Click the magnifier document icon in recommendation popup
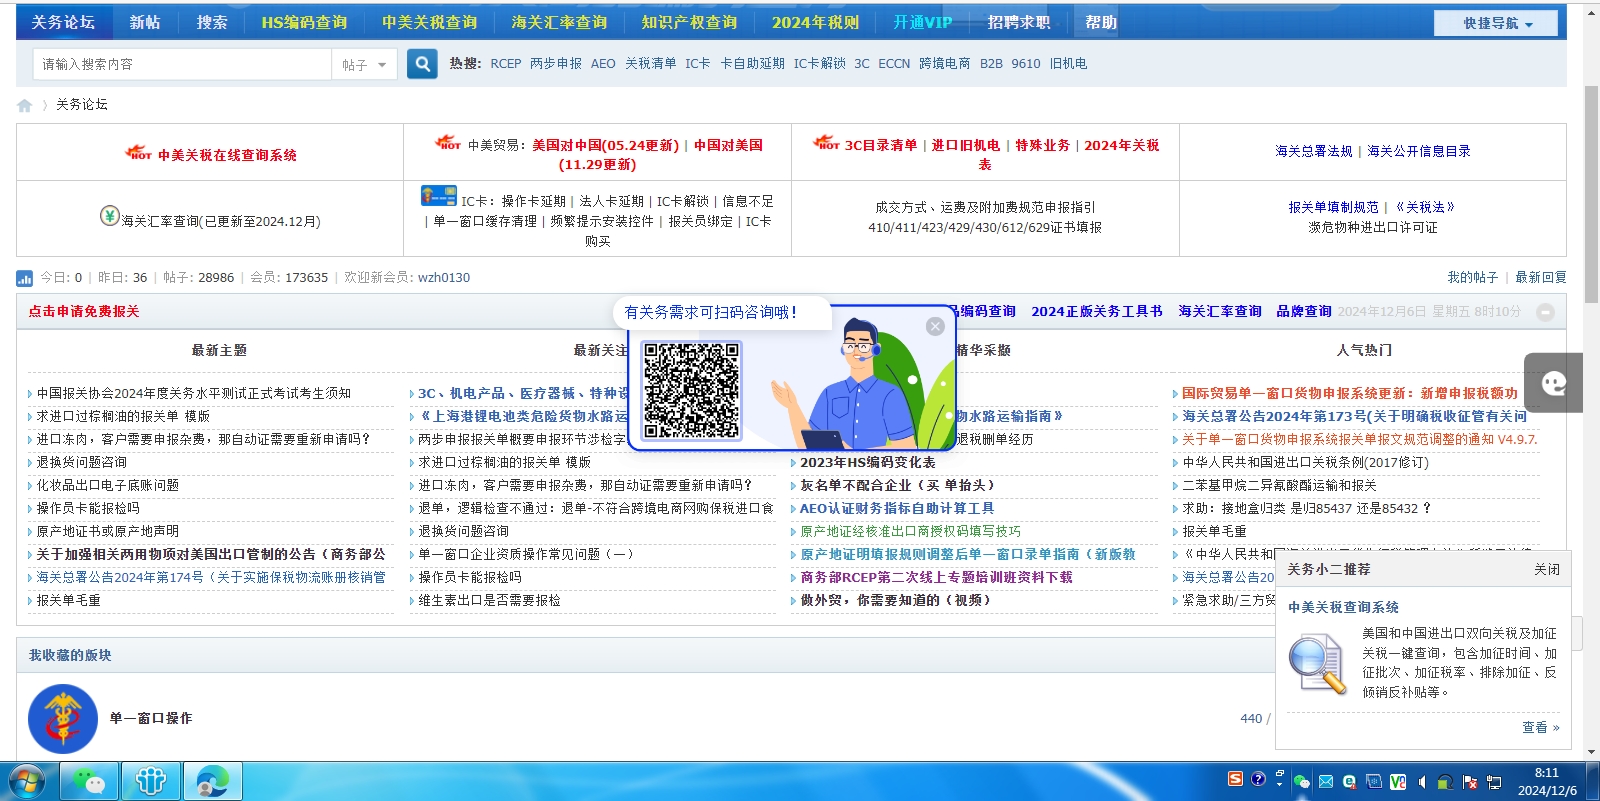This screenshot has height=801, width=1600. 1317,665
